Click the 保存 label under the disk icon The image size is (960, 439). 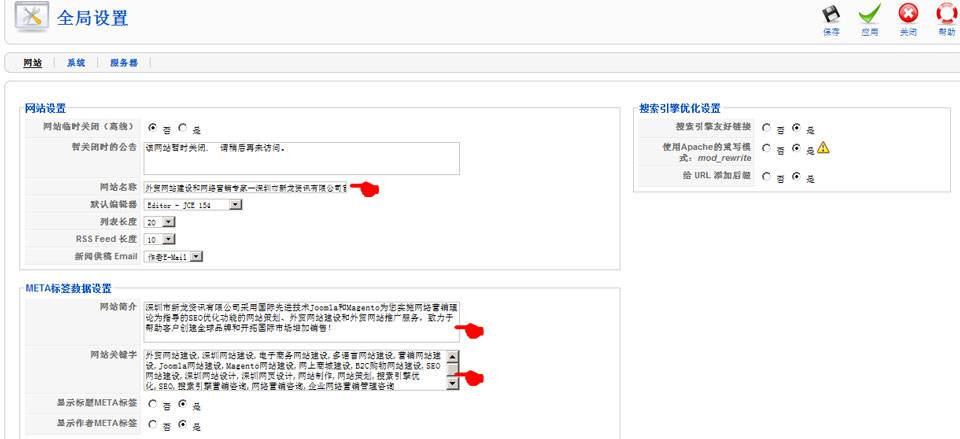click(831, 32)
